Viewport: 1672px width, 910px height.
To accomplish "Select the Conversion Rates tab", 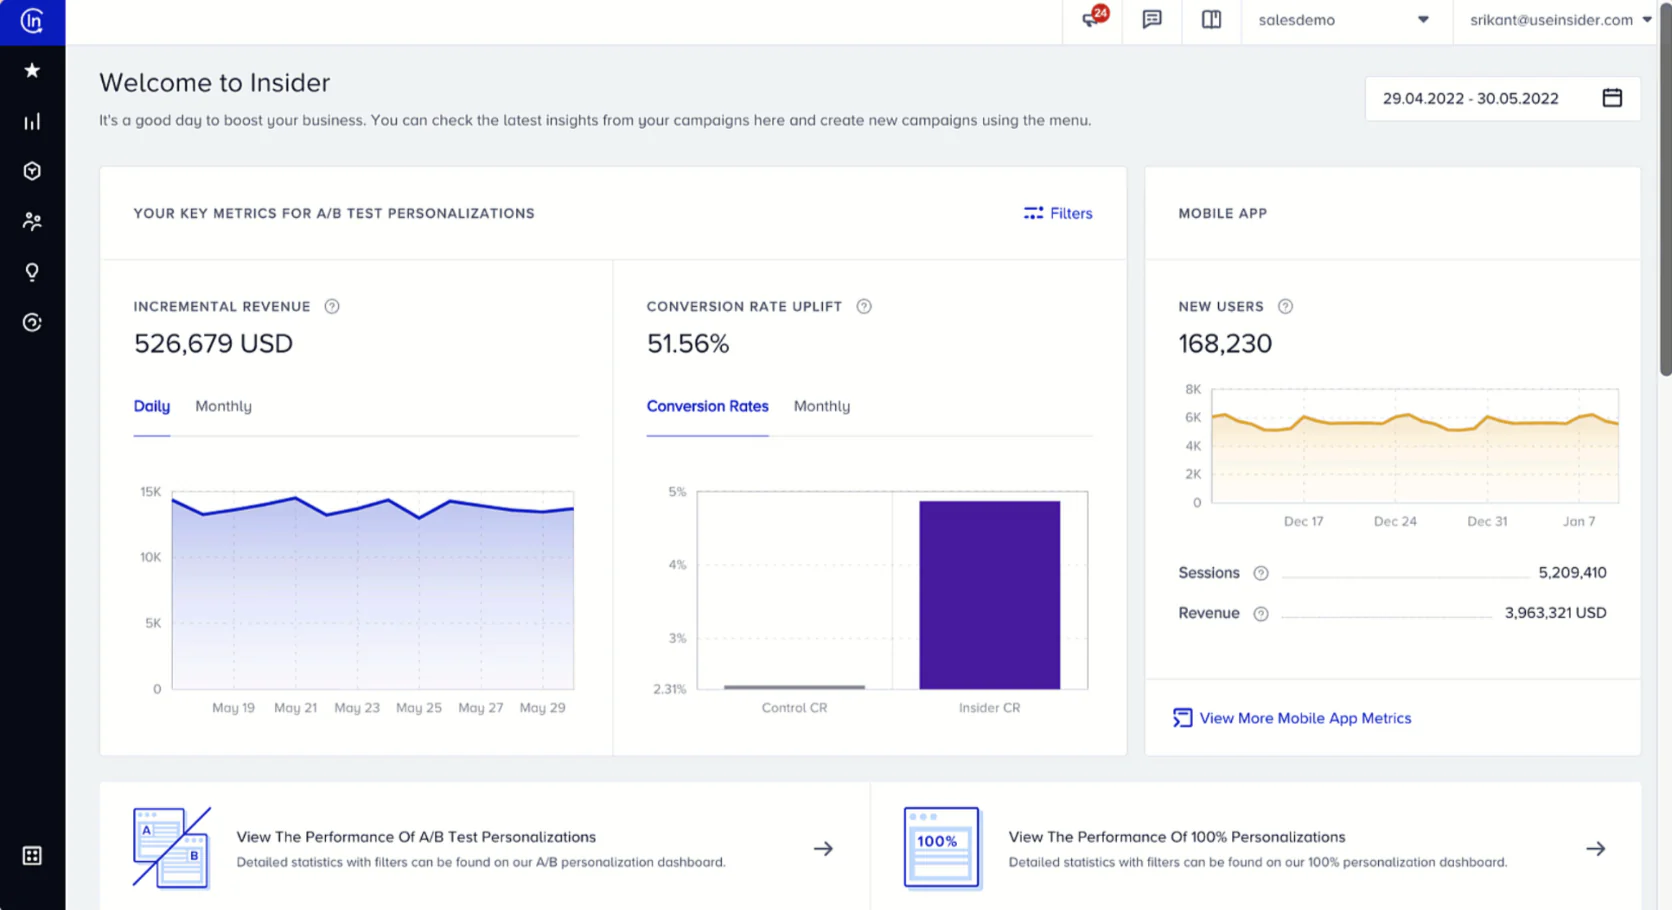I will 707,406.
